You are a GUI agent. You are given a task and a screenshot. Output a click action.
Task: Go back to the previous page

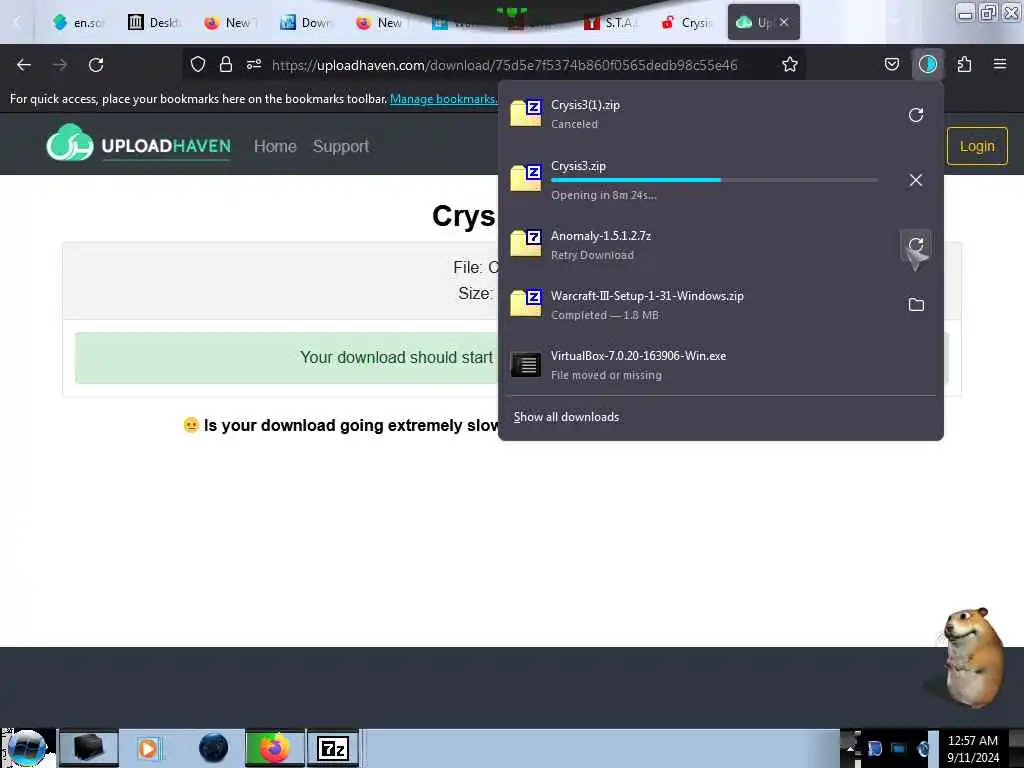coord(24,65)
